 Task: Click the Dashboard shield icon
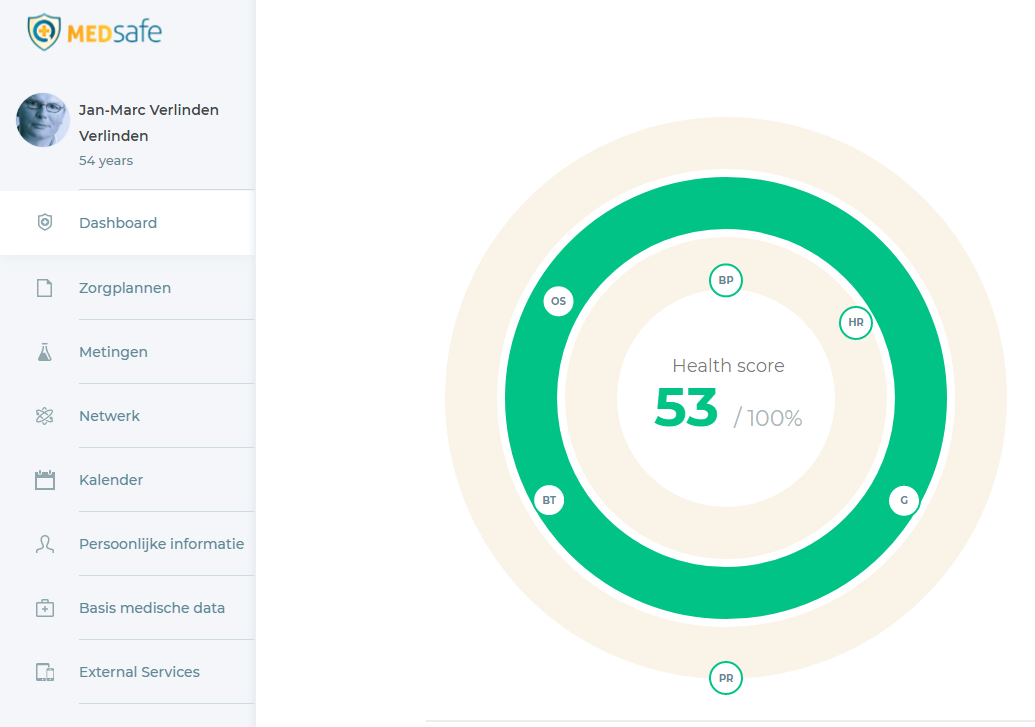coord(44,223)
